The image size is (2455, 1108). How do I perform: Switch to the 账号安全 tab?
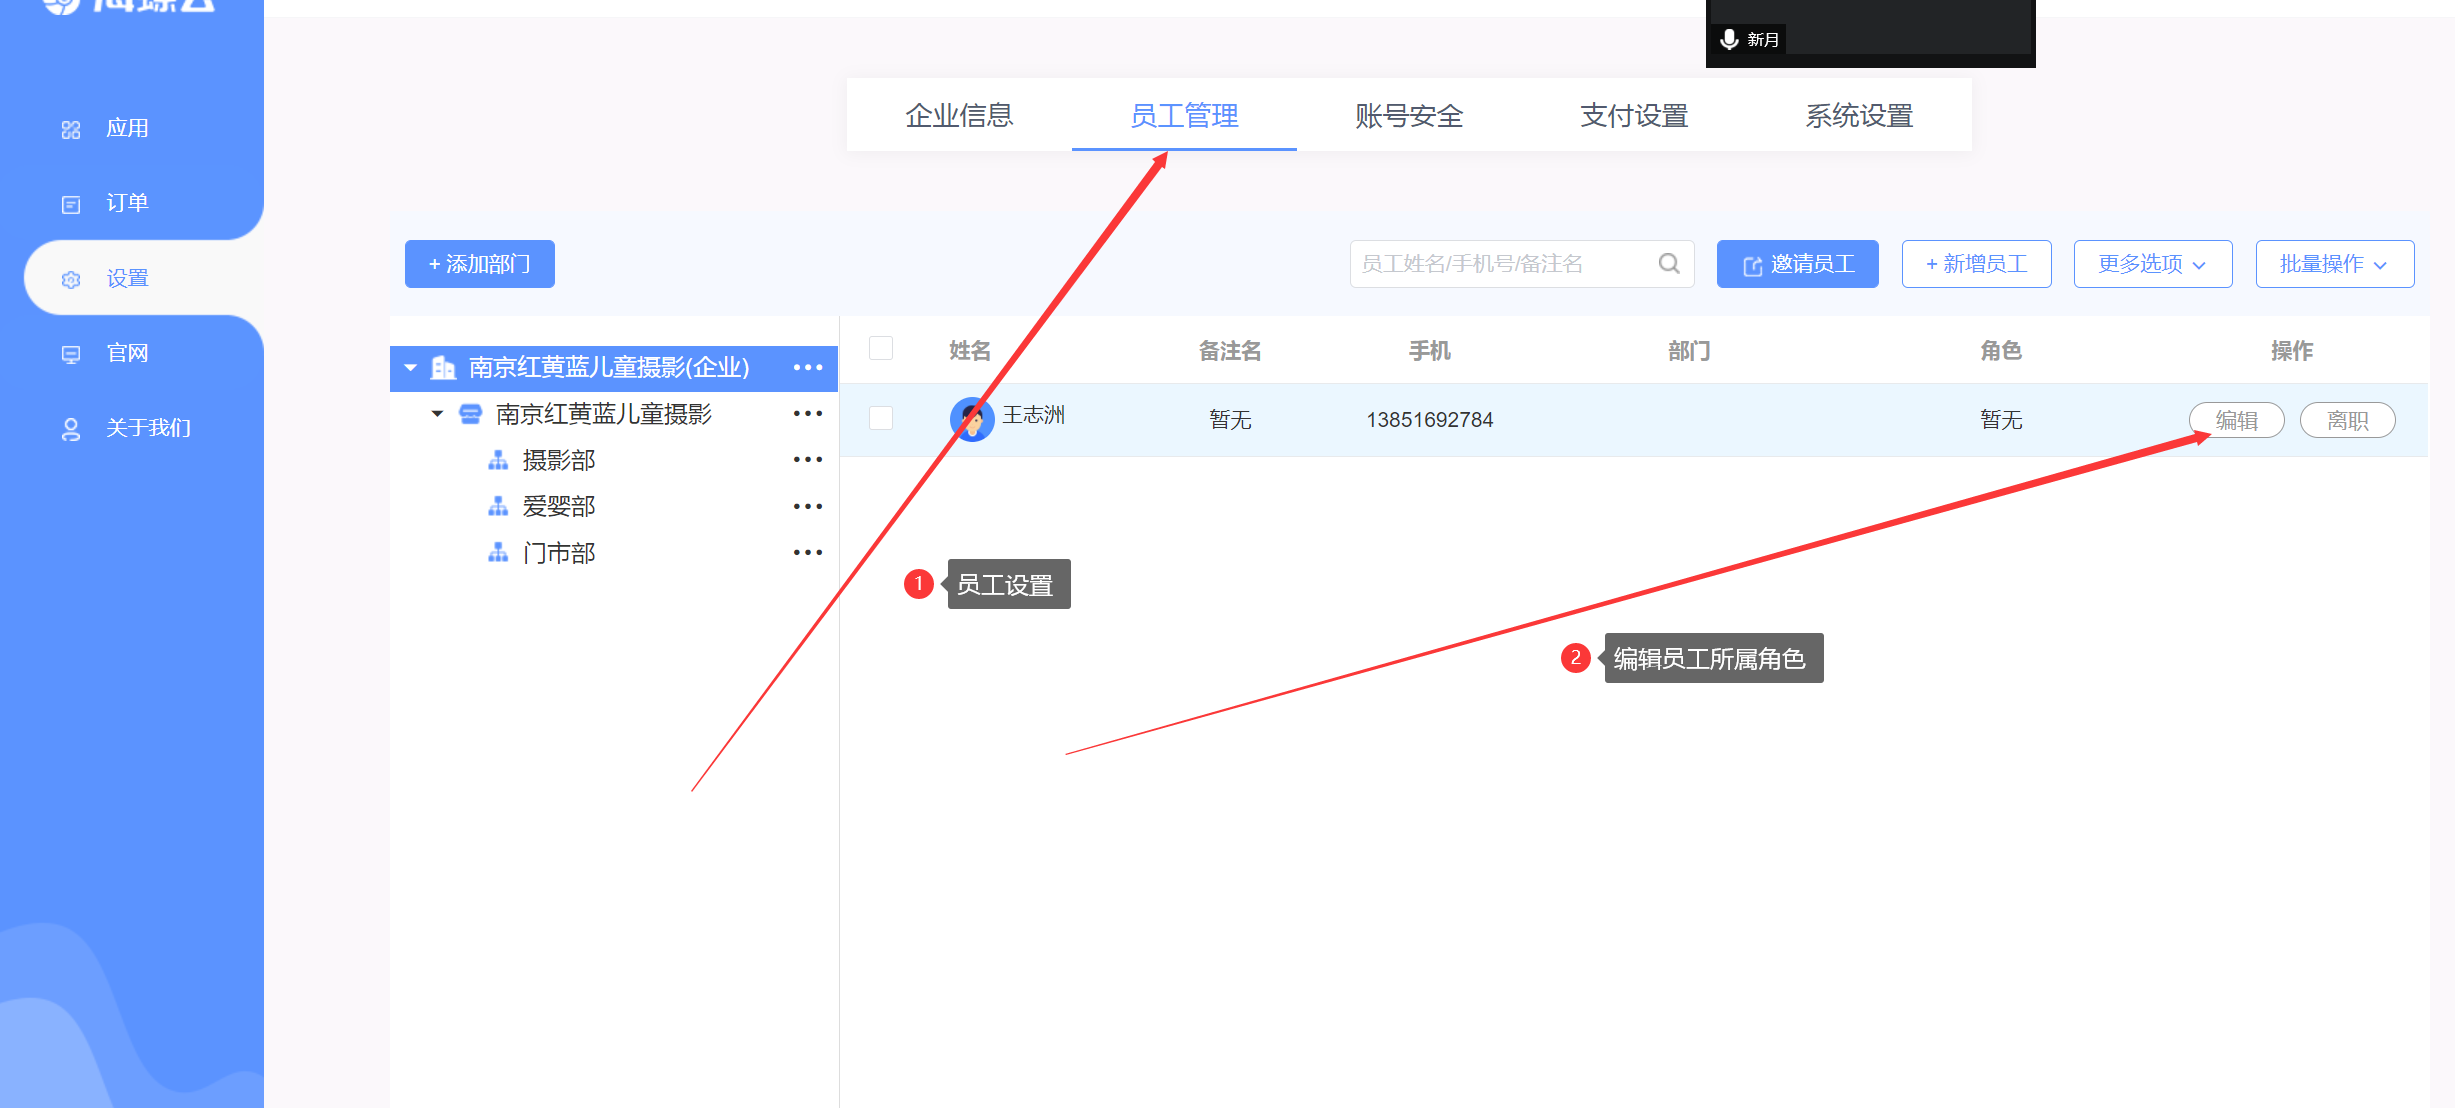[x=1409, y=116]
